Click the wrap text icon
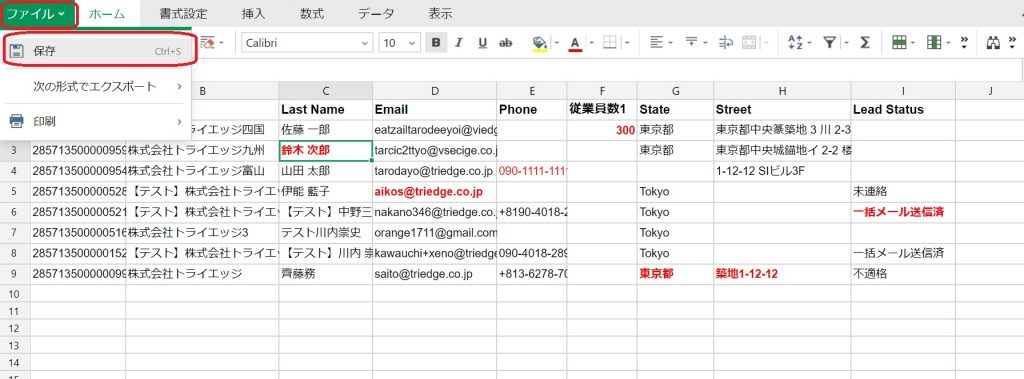Image resolution: width=1024 pixels, height=379 pixels. (726, 42)
